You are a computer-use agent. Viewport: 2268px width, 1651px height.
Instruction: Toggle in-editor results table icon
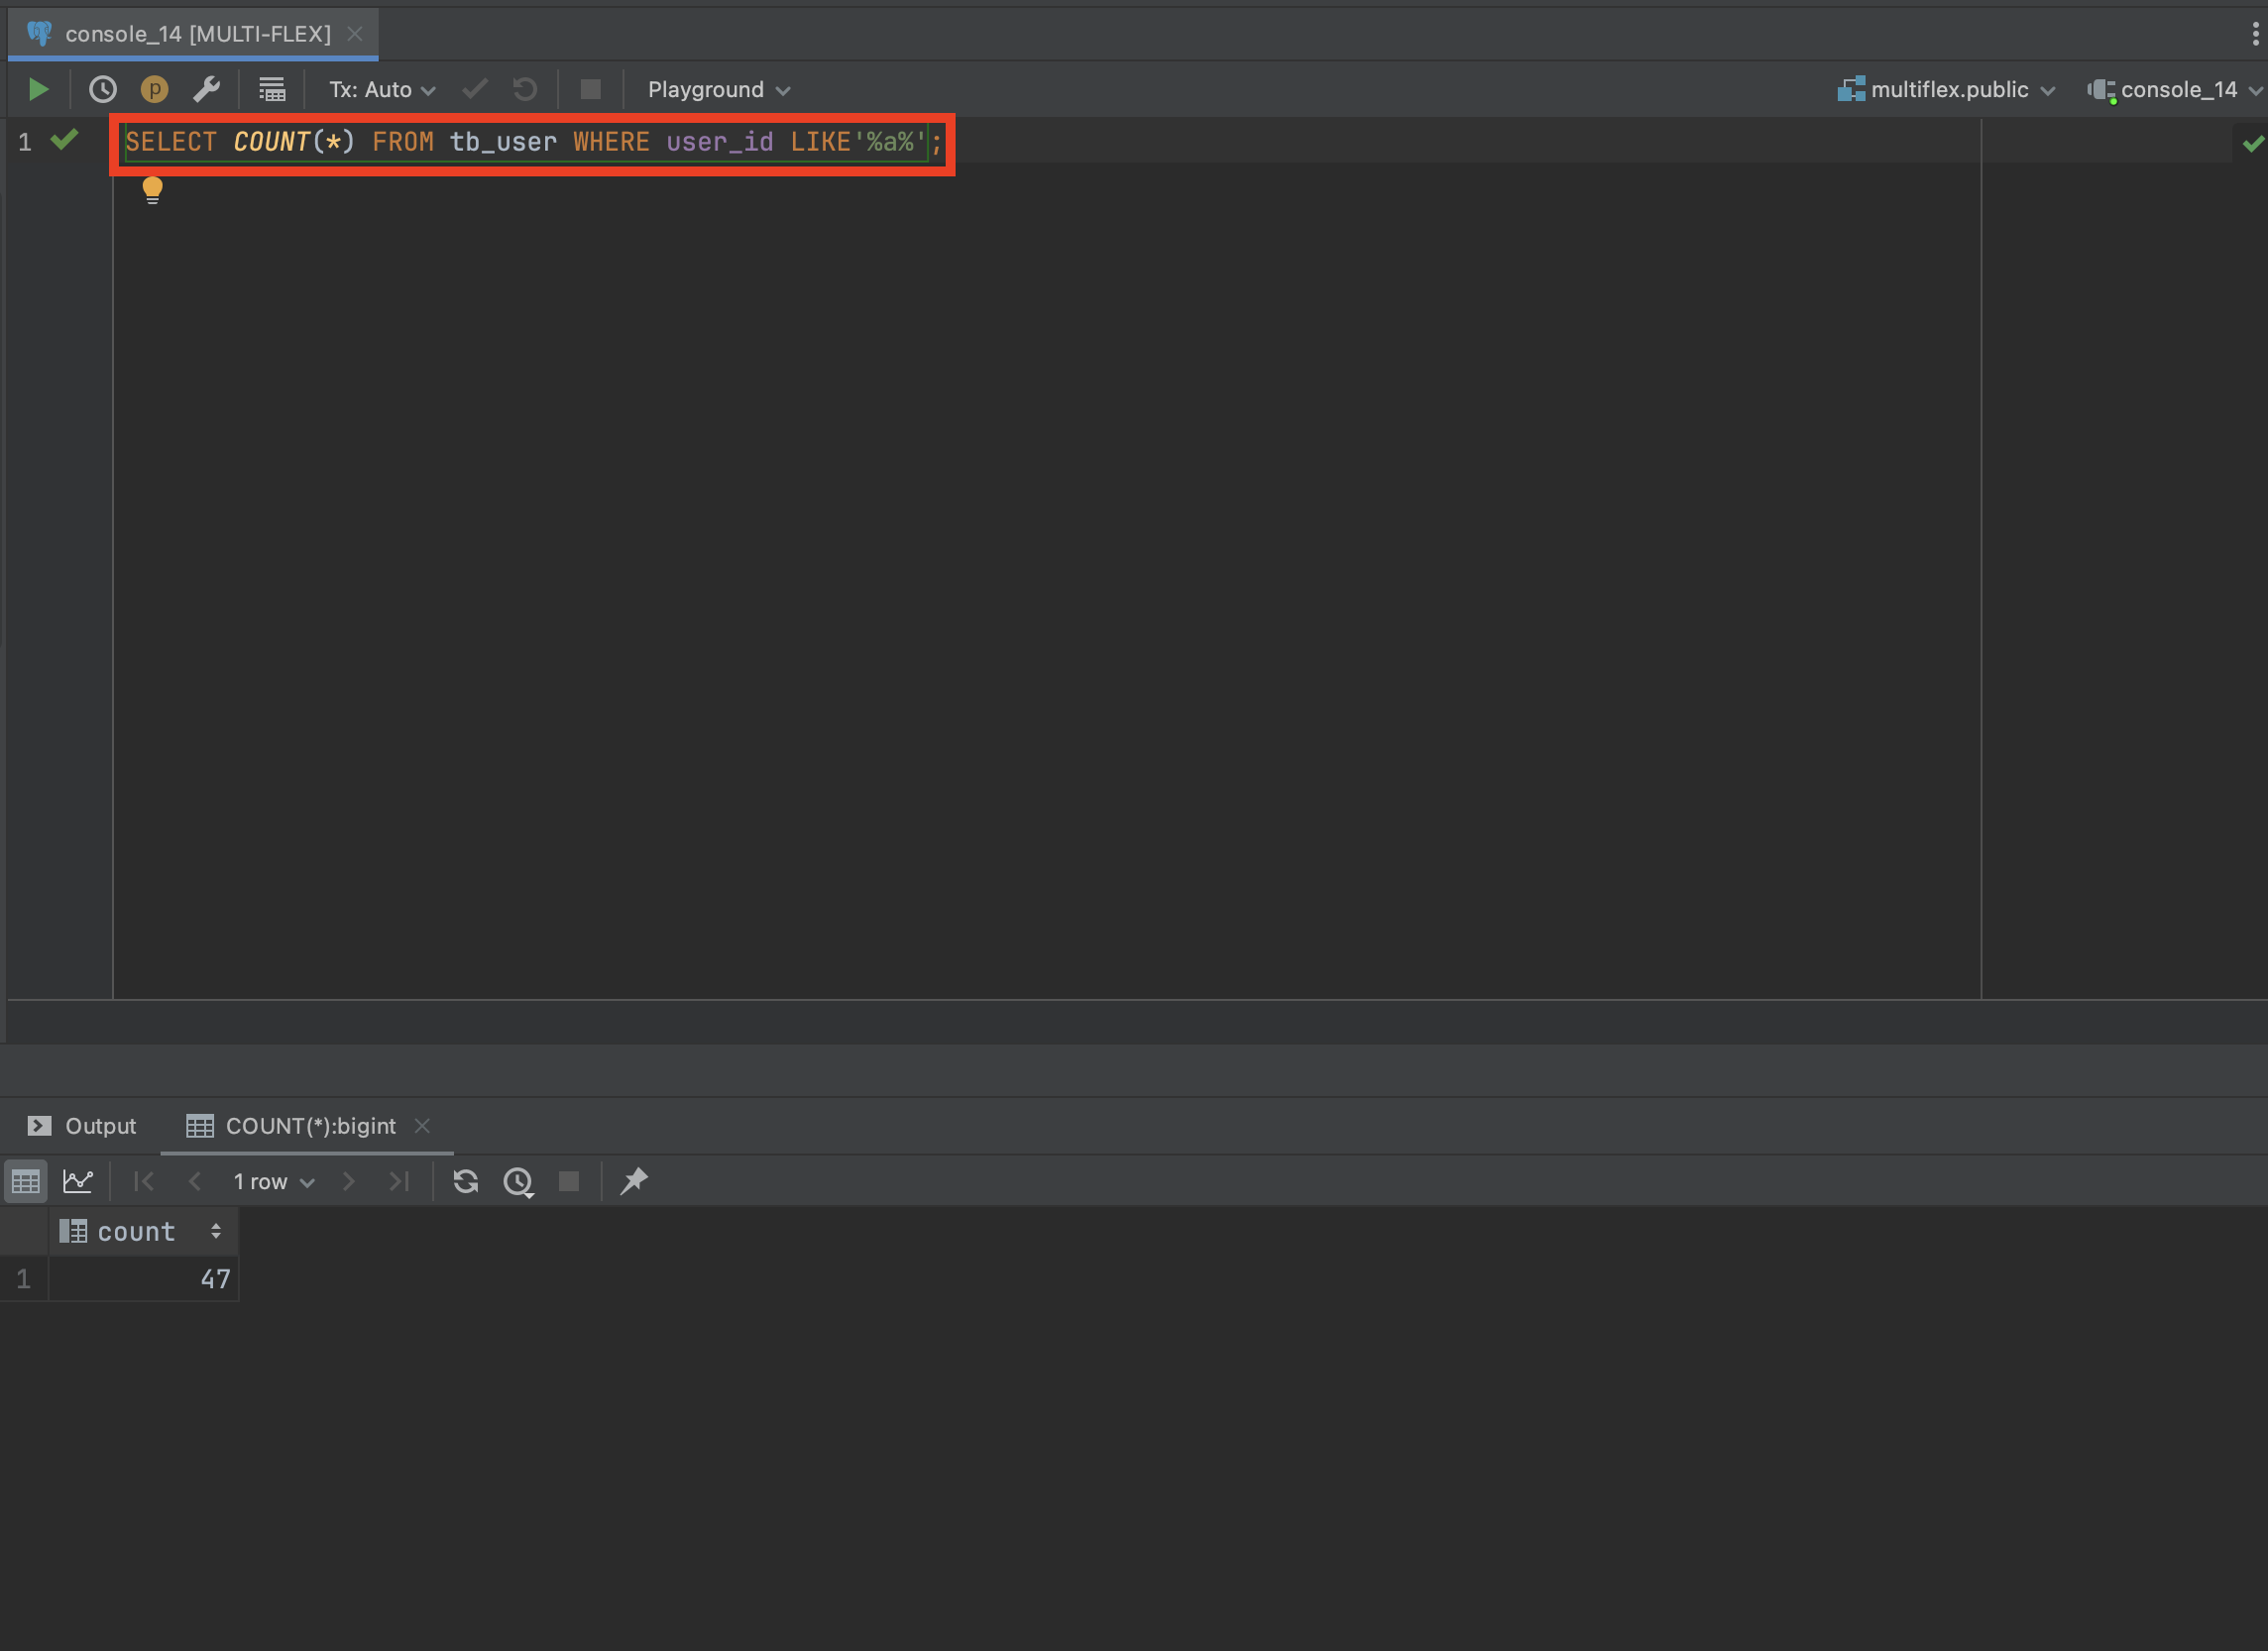click(x=272, y=90)
